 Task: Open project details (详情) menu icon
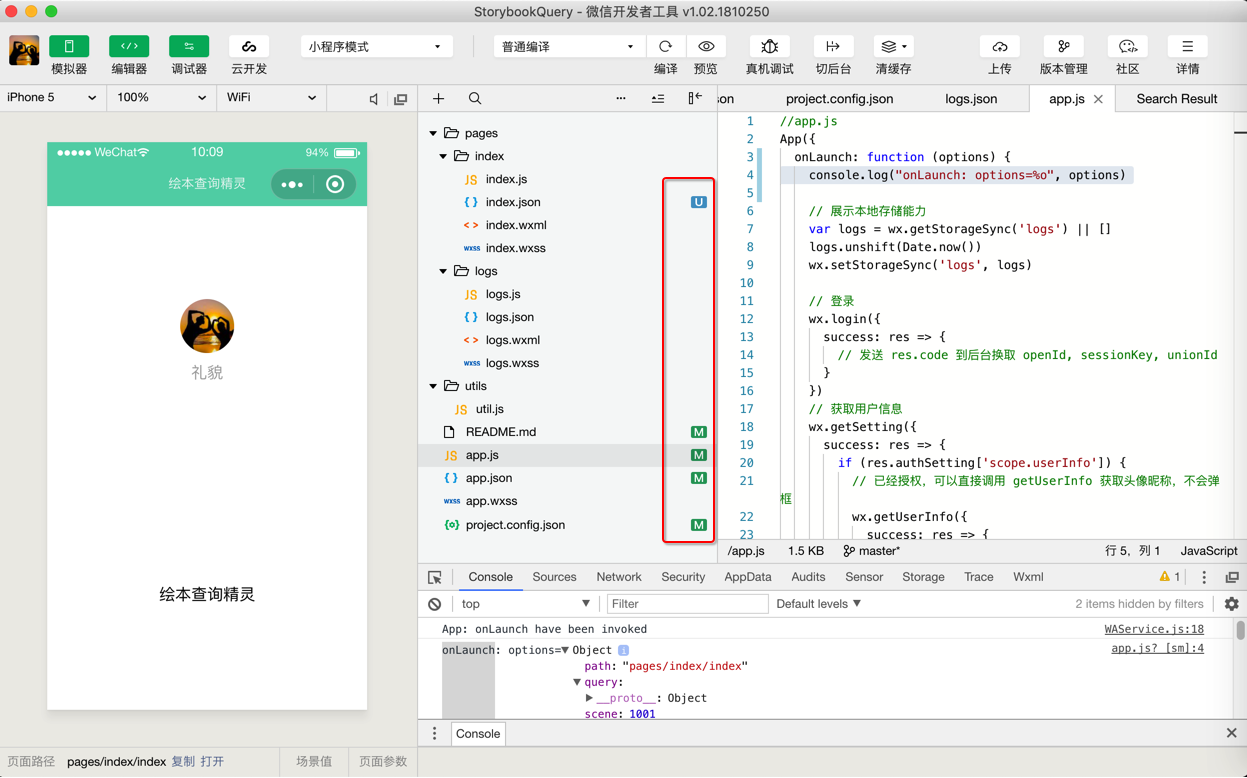(x=1187, y=46)
